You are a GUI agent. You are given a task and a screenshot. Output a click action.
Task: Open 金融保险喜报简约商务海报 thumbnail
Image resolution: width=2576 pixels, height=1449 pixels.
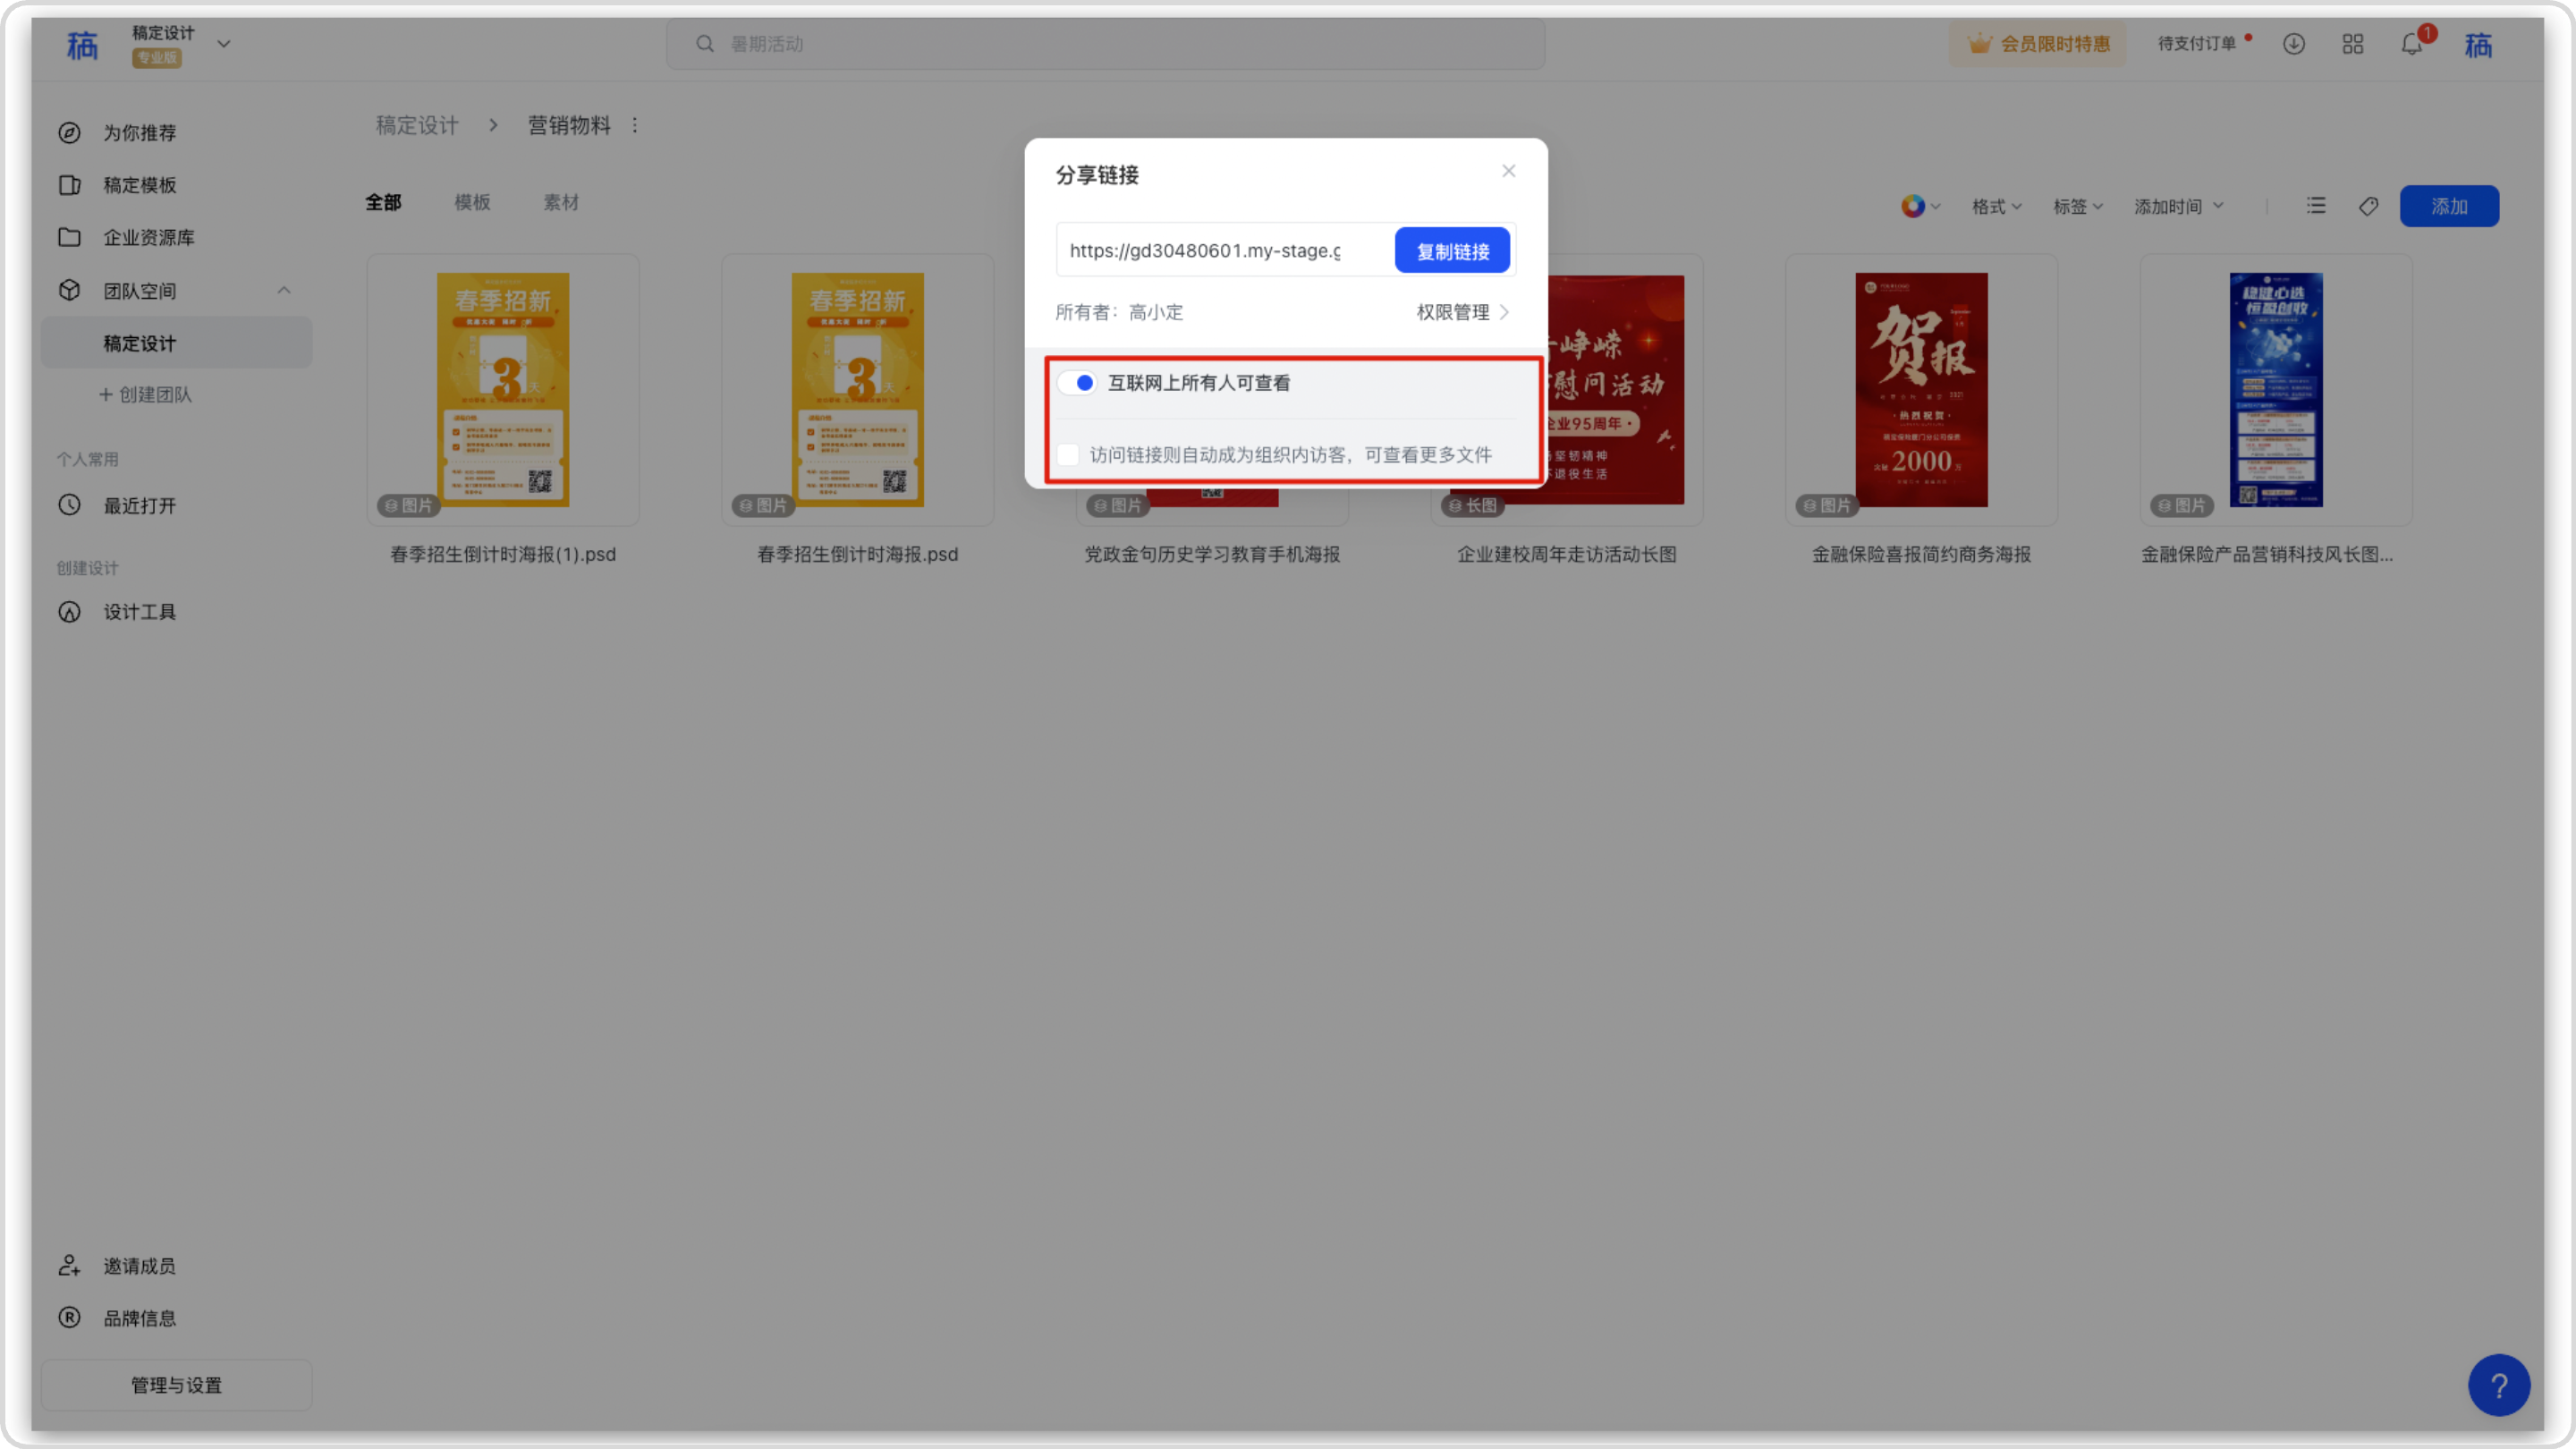coord(1922,390)
